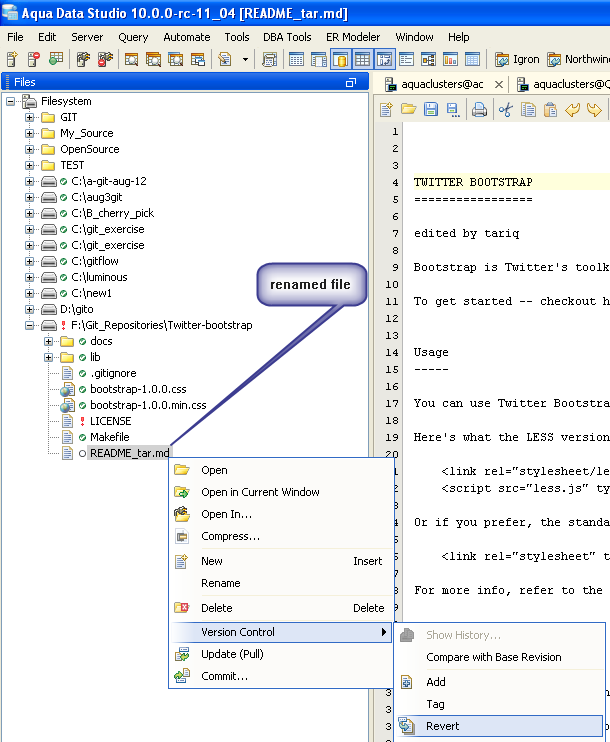Screen dimensions: 610x742
Task: Click the calculator-like icon in main toolbar
Action: click(x=269, y=60)
